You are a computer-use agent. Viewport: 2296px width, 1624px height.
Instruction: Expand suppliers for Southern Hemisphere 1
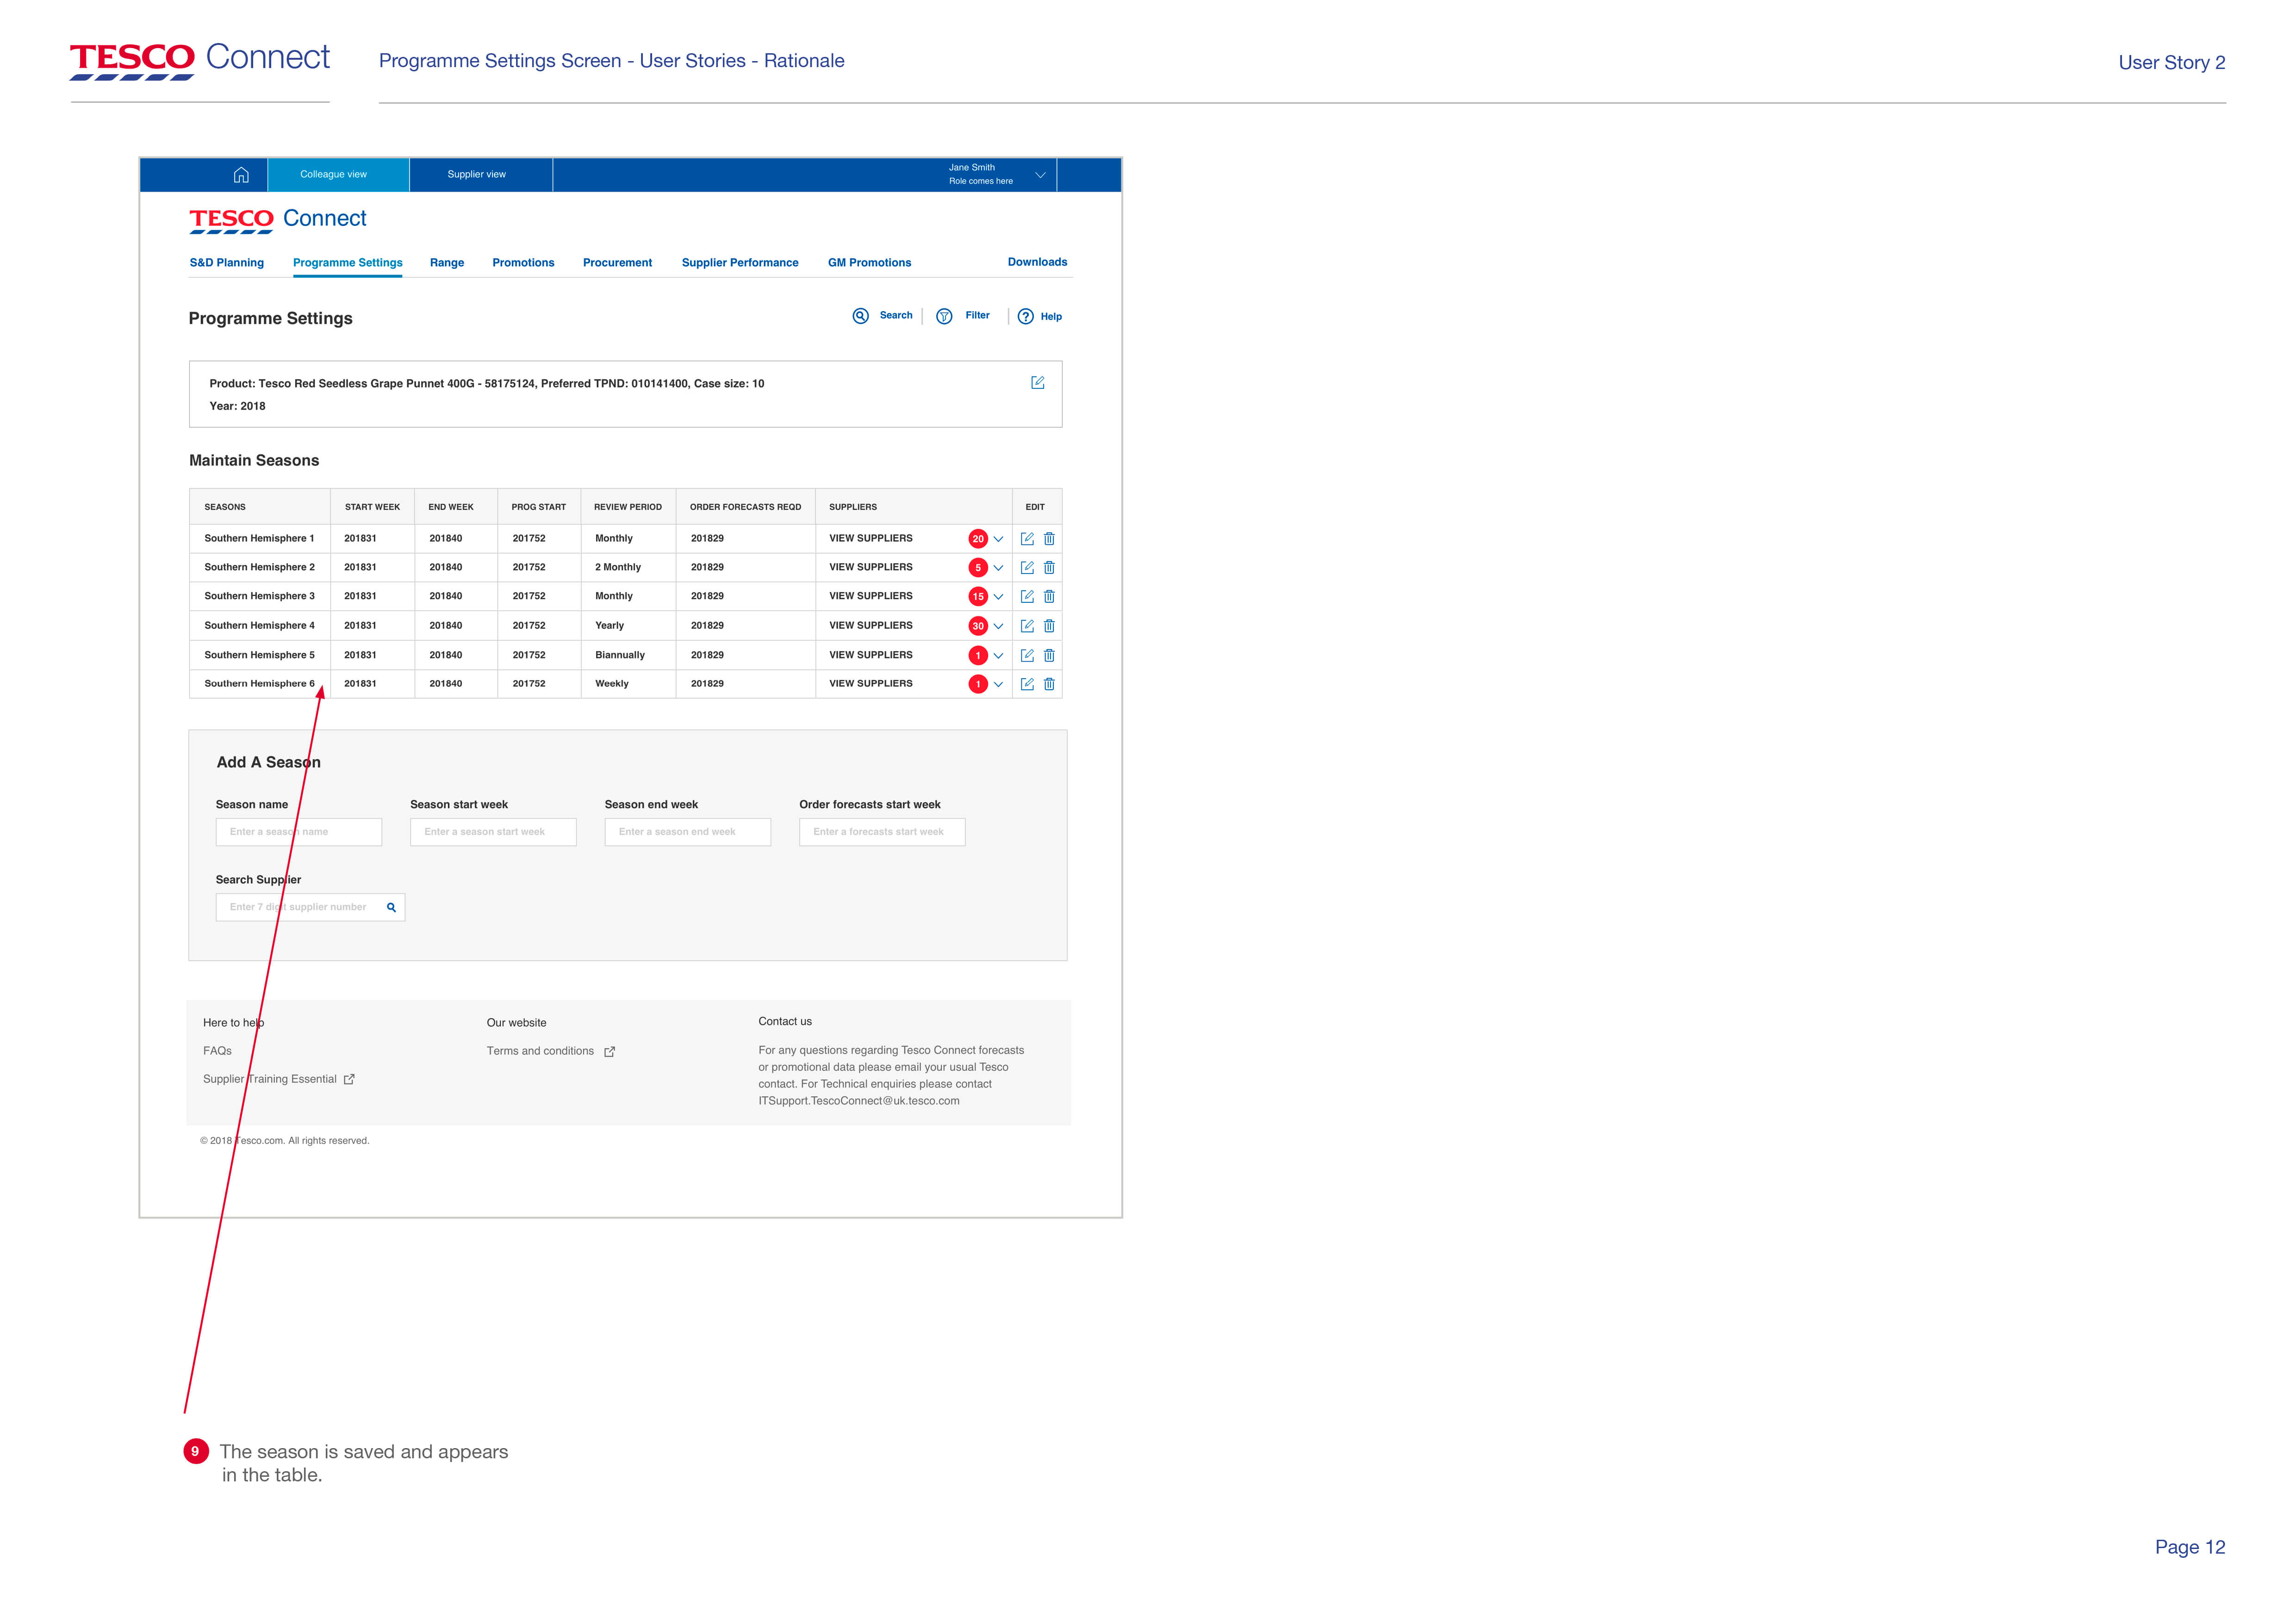(998, 539)
